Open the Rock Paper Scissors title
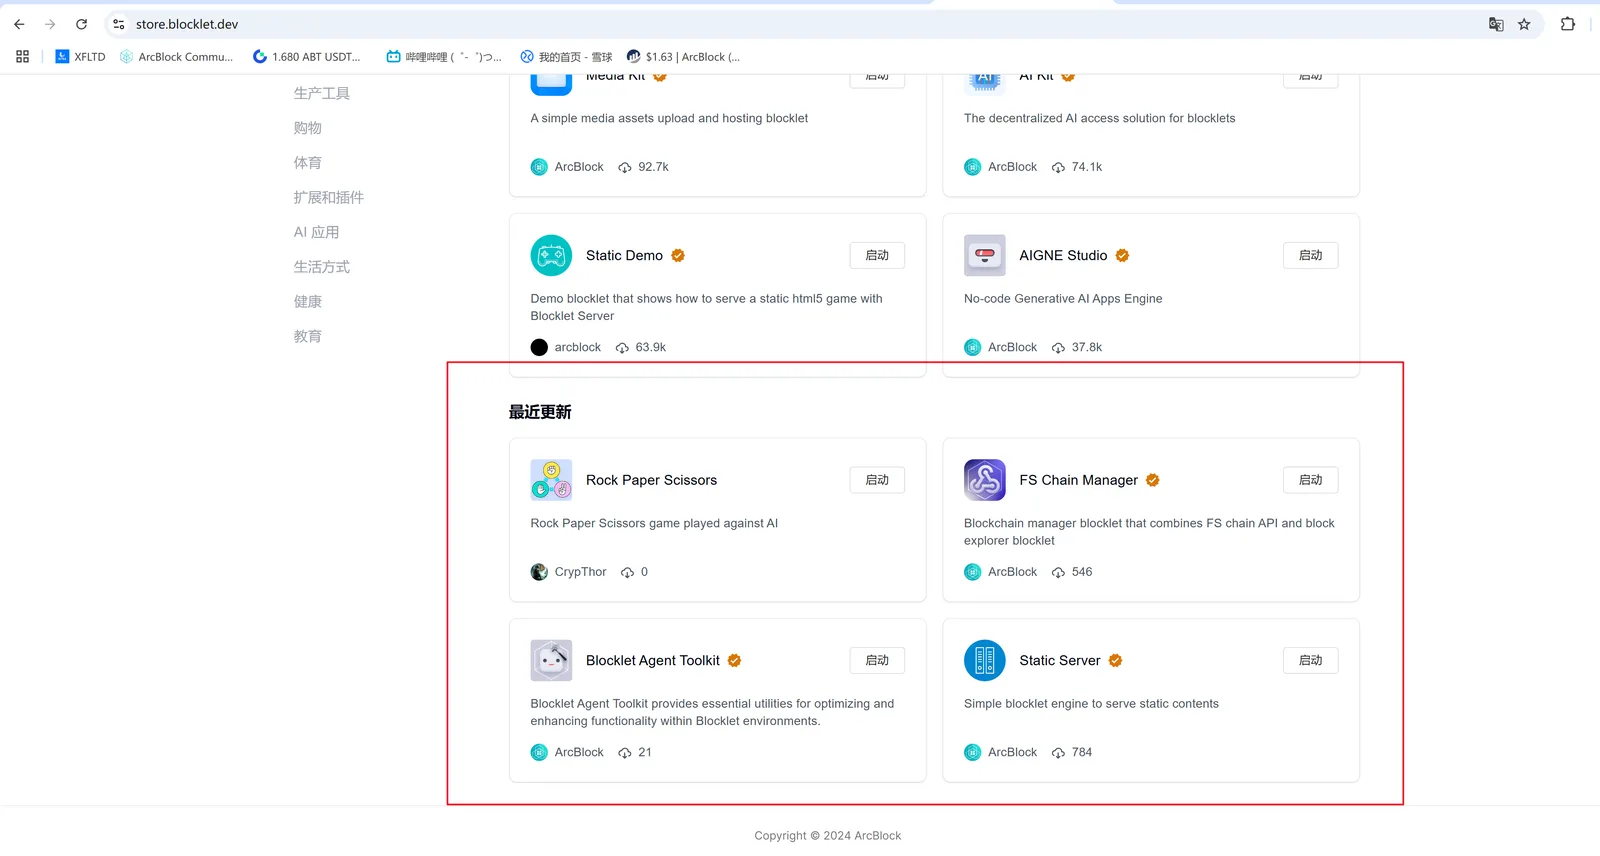 [651, 480]
